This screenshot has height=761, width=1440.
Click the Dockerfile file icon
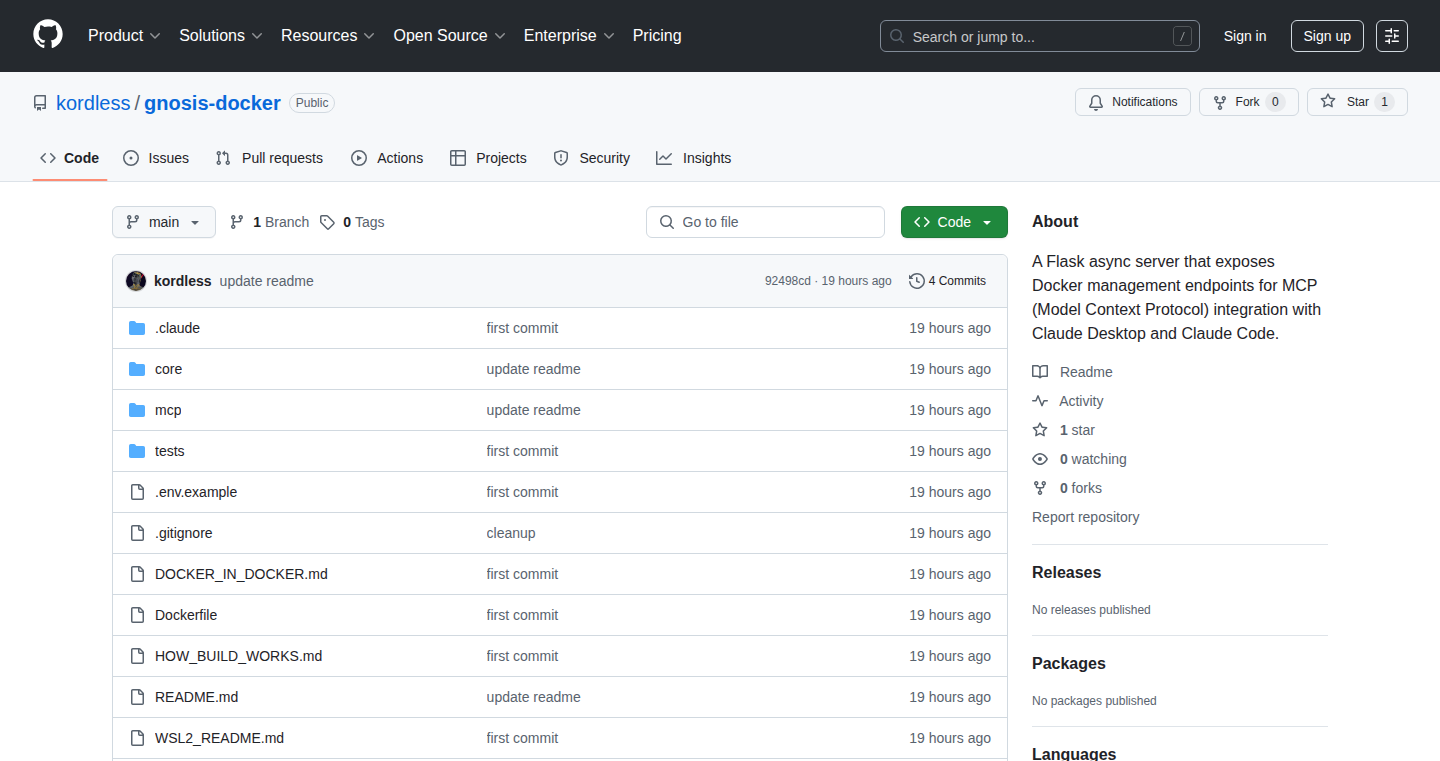(x=137, y=615)
